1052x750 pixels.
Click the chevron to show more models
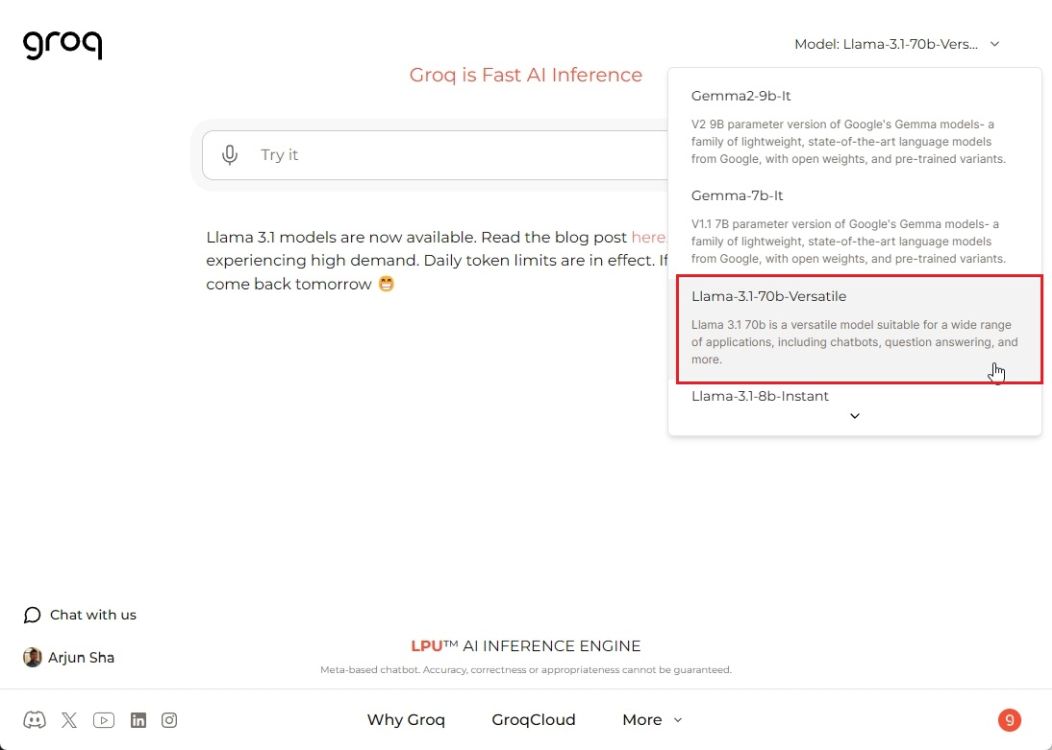point(855,416)
